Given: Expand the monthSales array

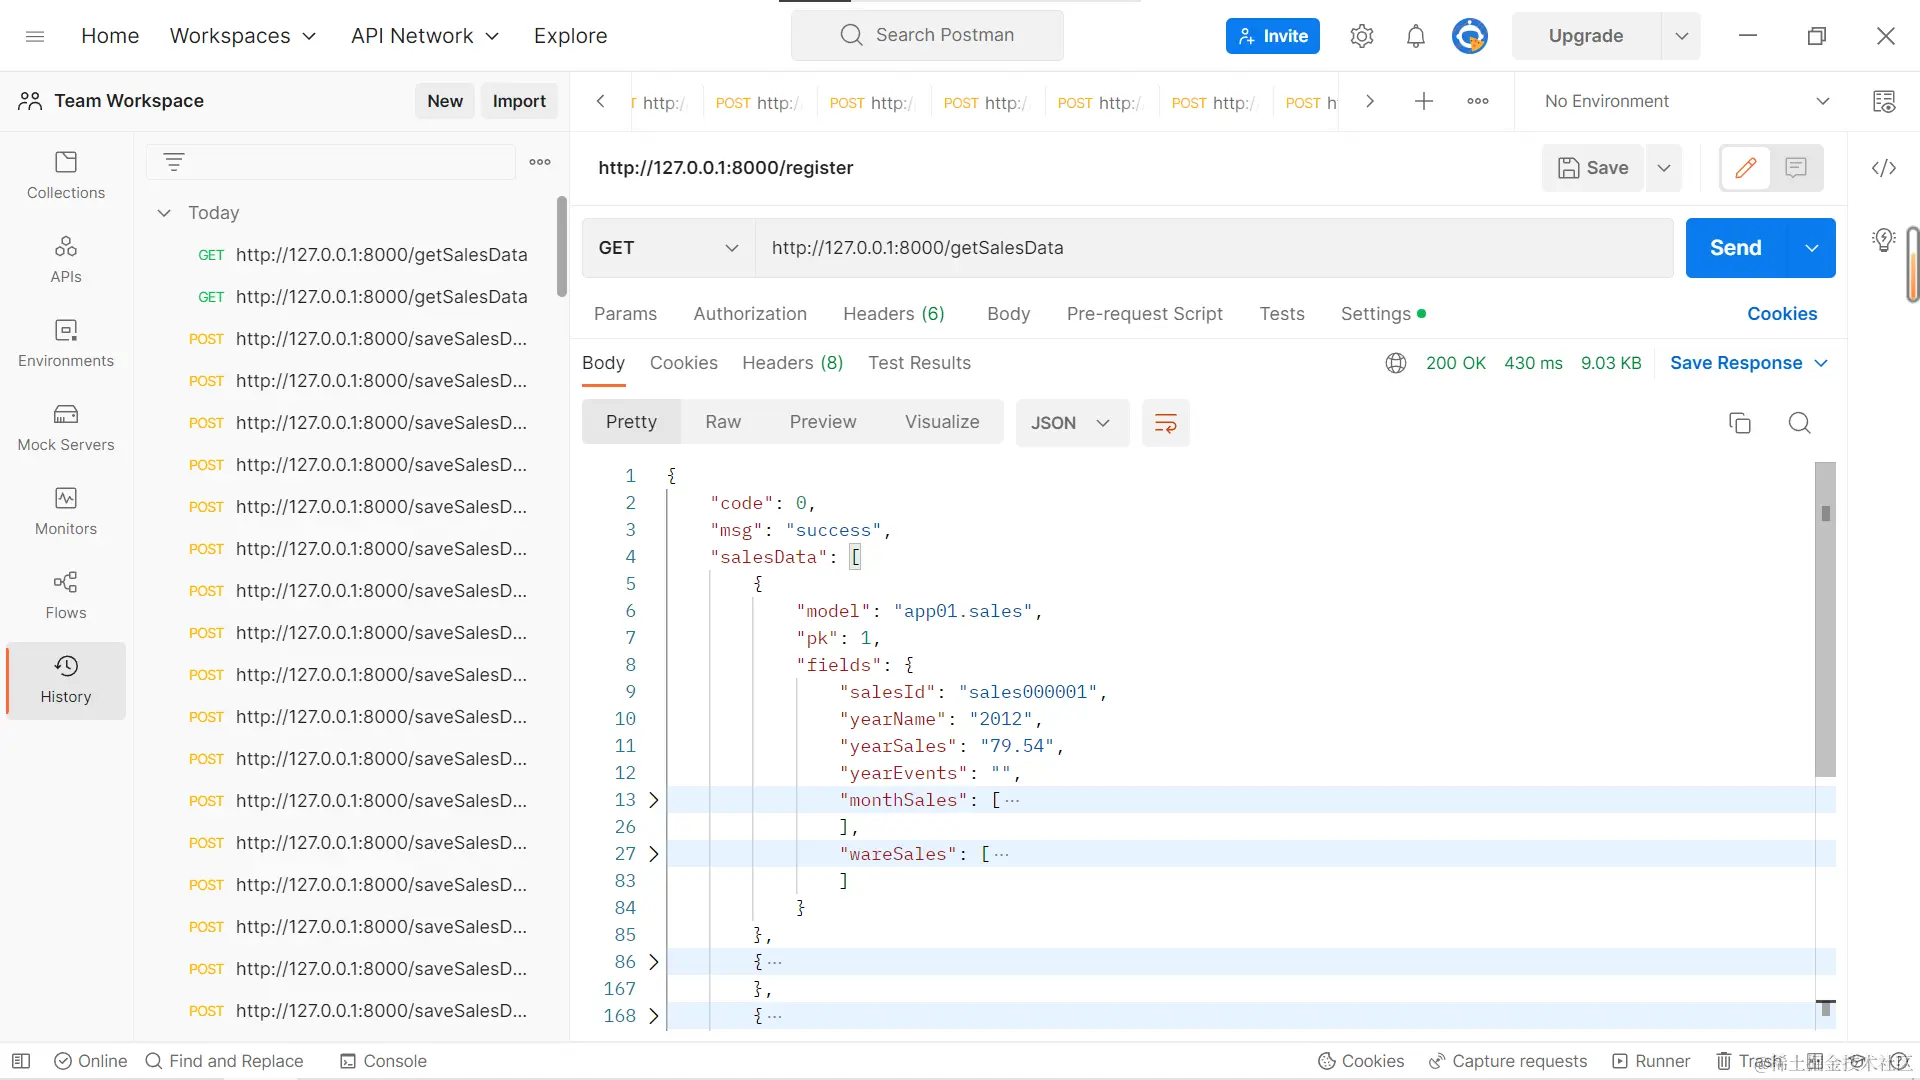Looking at the screenshot, I should 654,800.
